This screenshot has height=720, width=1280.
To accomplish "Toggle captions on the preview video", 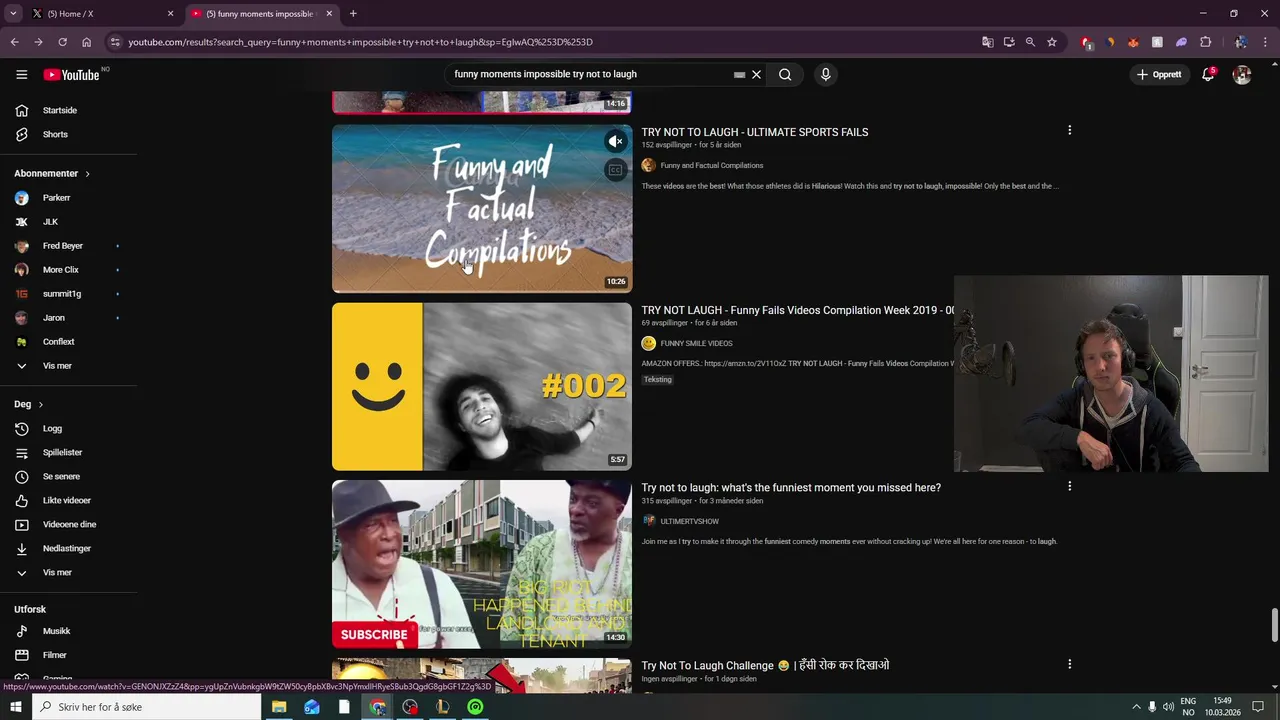I will click(x=615, y=170).
